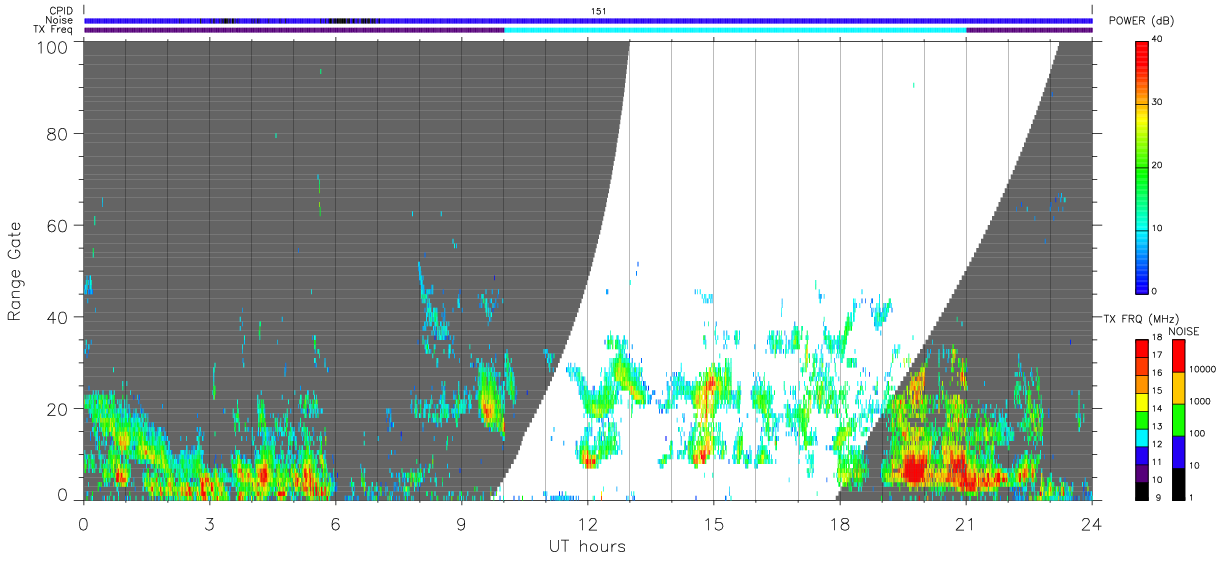
Task: Click y-axis tick label '60'
Action: (x=57, y=225)
